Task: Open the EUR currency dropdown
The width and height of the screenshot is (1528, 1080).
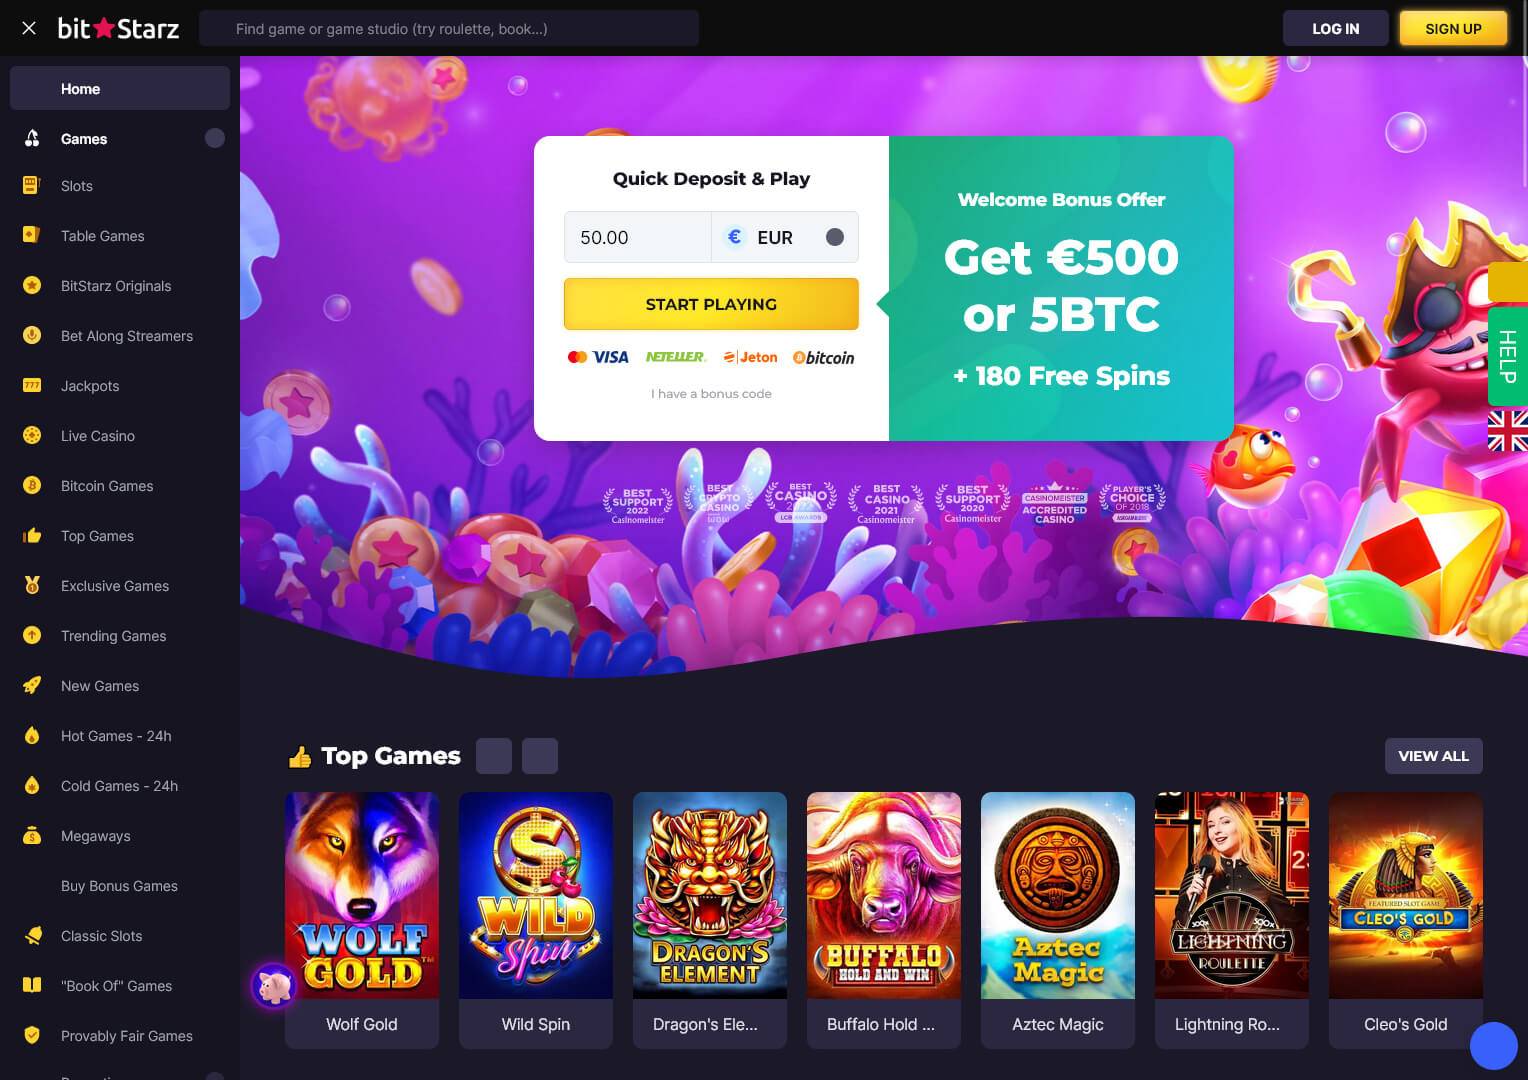Action: pyautogui.click(x=785, y=237)
